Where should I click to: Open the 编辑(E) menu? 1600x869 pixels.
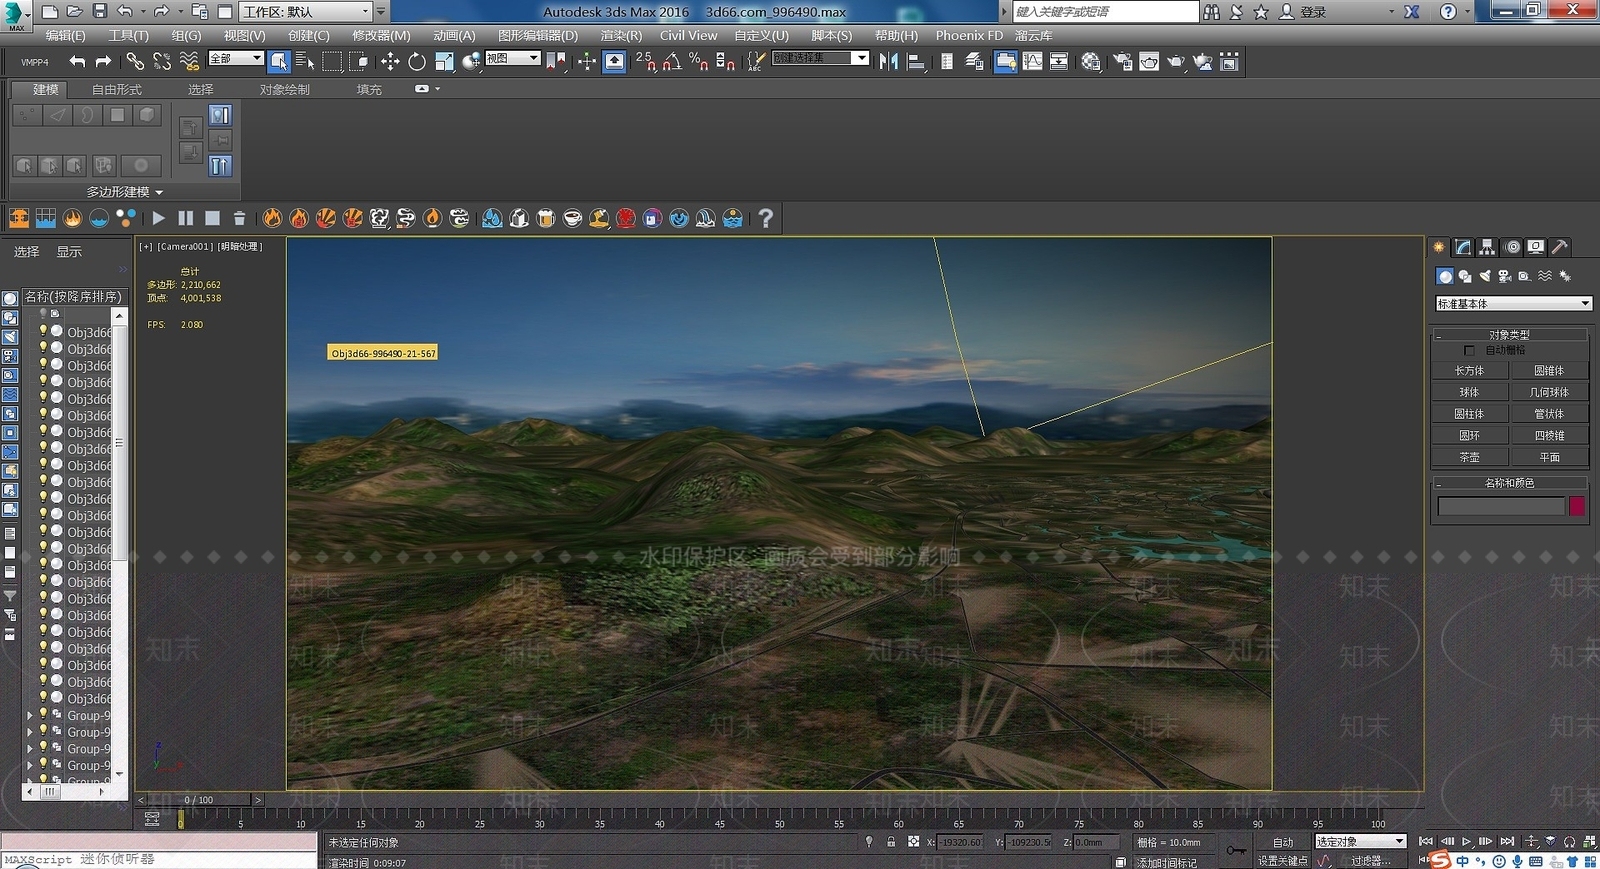(x=66, y=35)
